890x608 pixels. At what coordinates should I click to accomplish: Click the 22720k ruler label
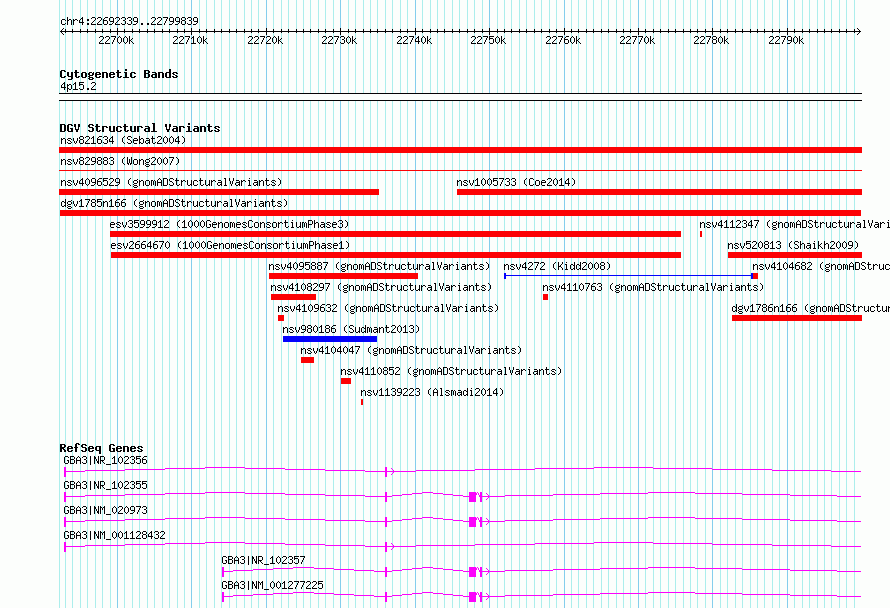pos(265,40)
